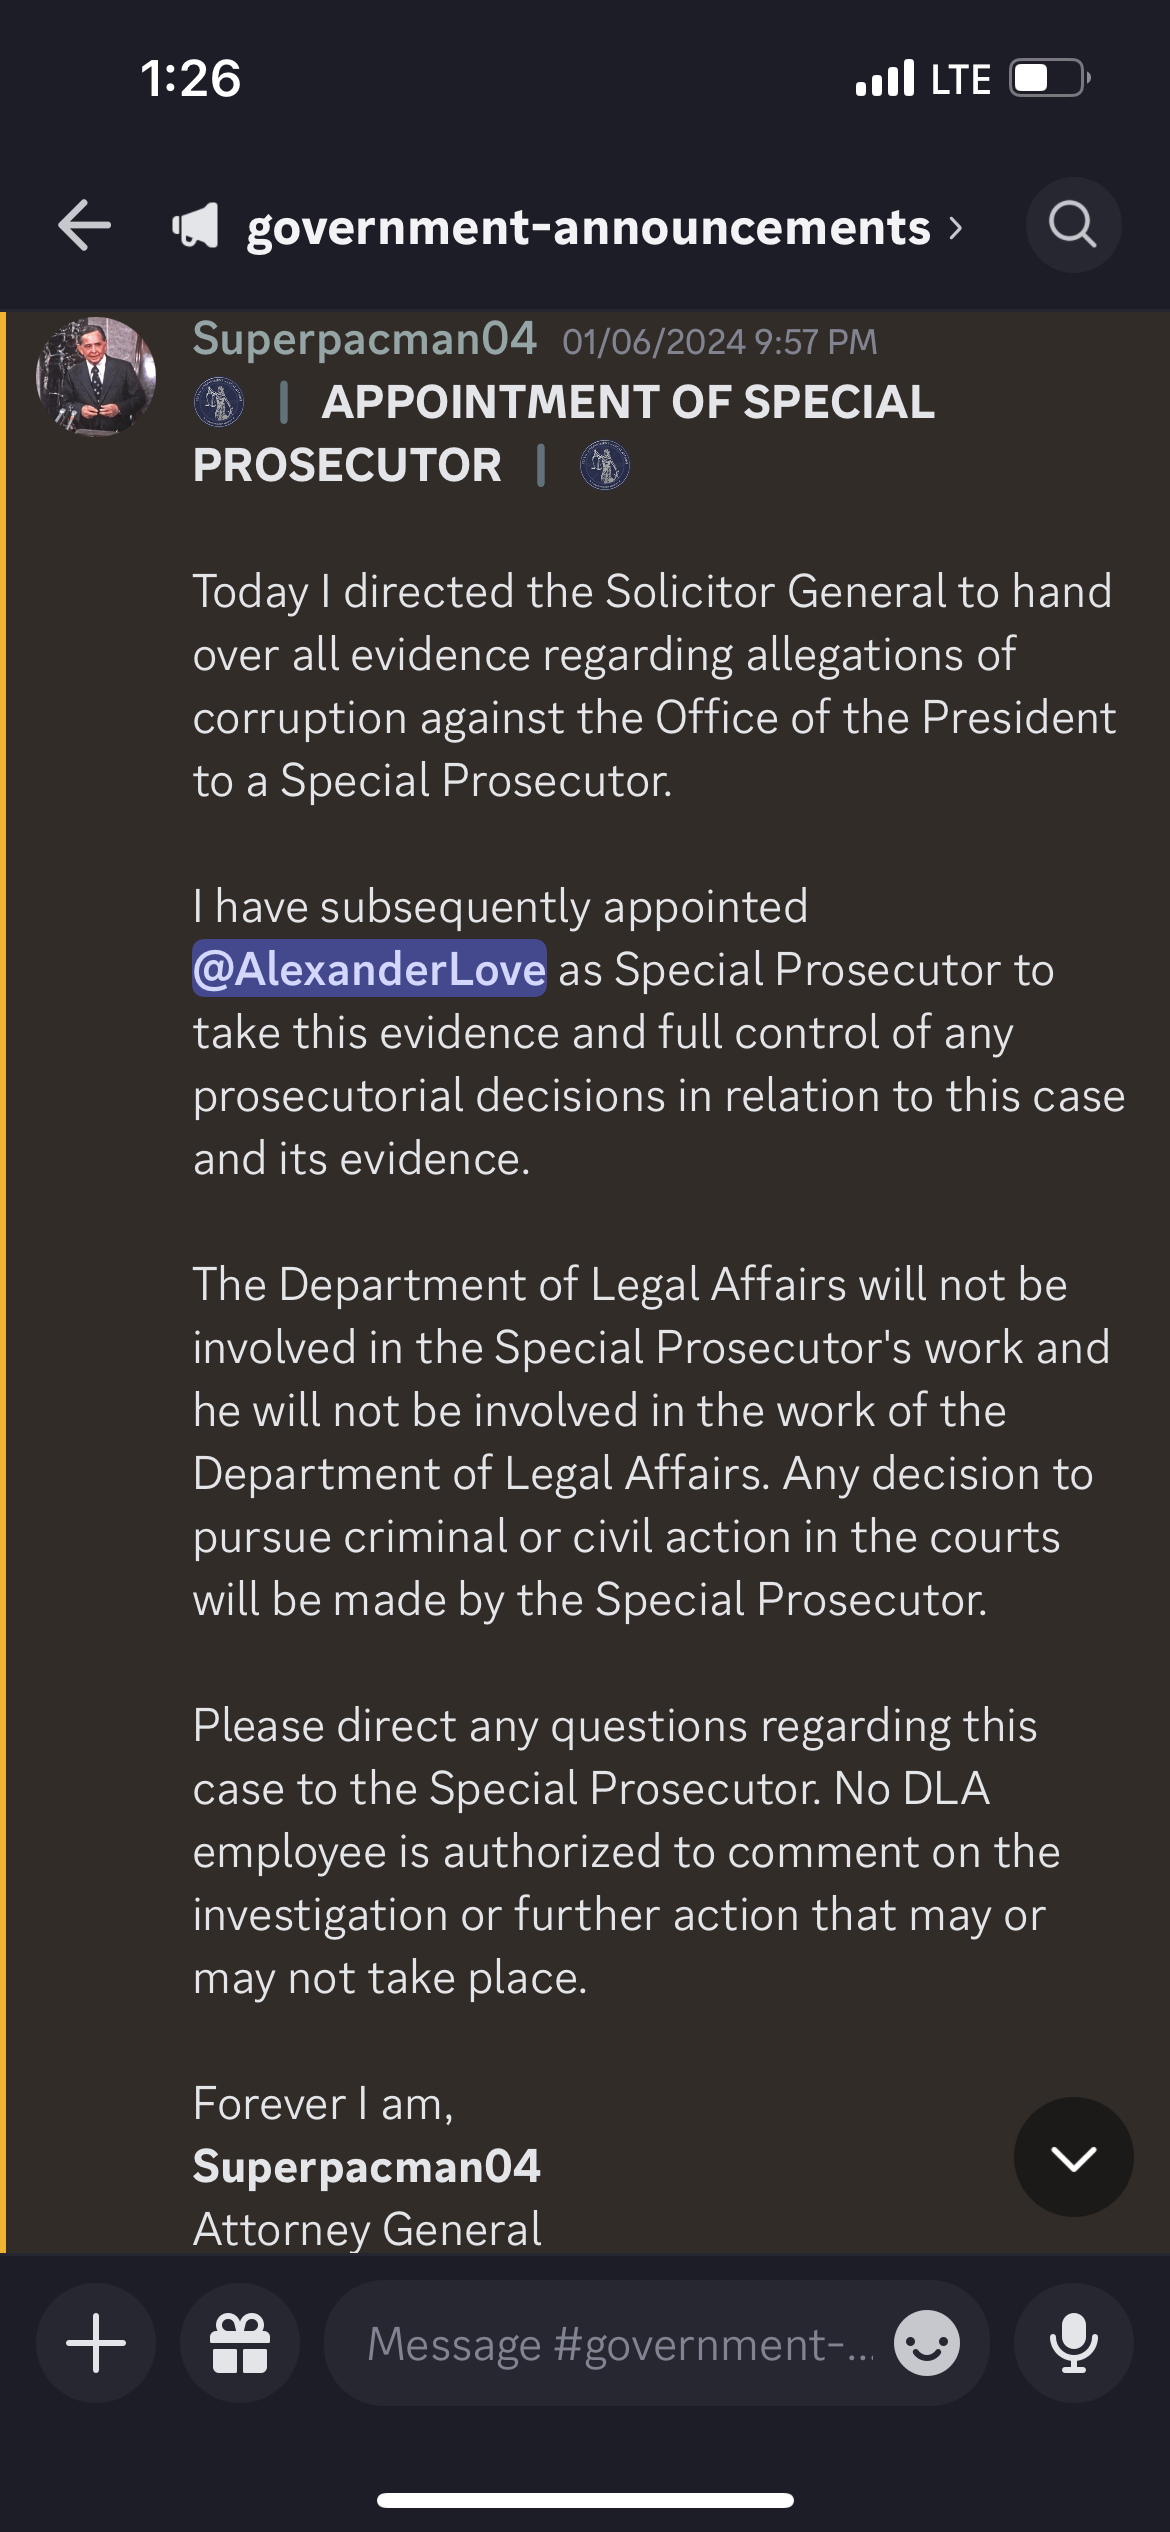
Task: Open the emoji picker smiley
Action: tap(927, 2343)
